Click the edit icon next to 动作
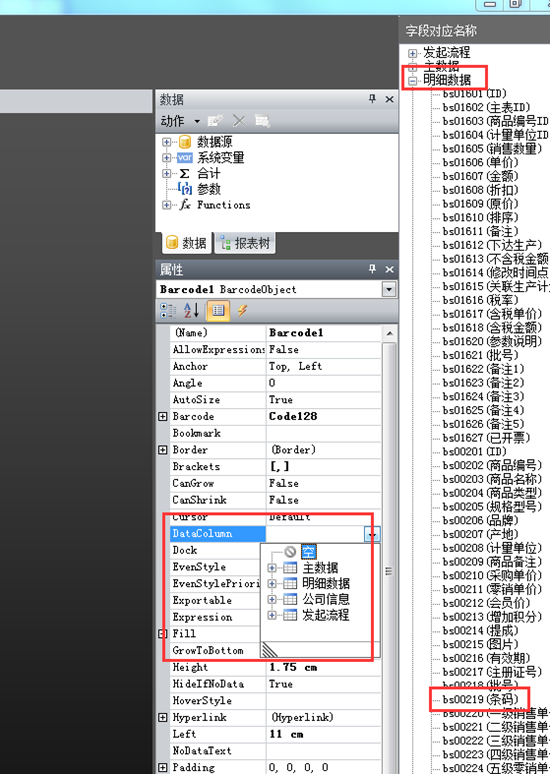Viewport: 550px width, 774px height. pyautogui.click(x=215, y=121)
